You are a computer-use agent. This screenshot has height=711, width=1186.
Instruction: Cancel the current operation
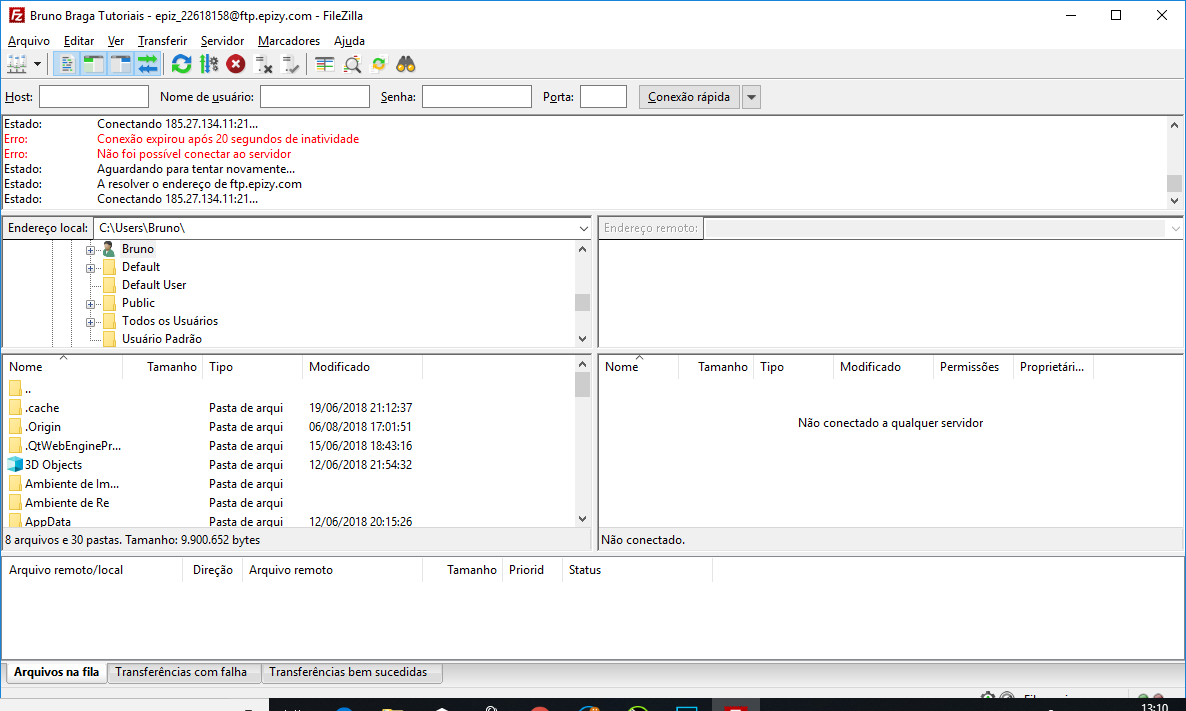236,63
